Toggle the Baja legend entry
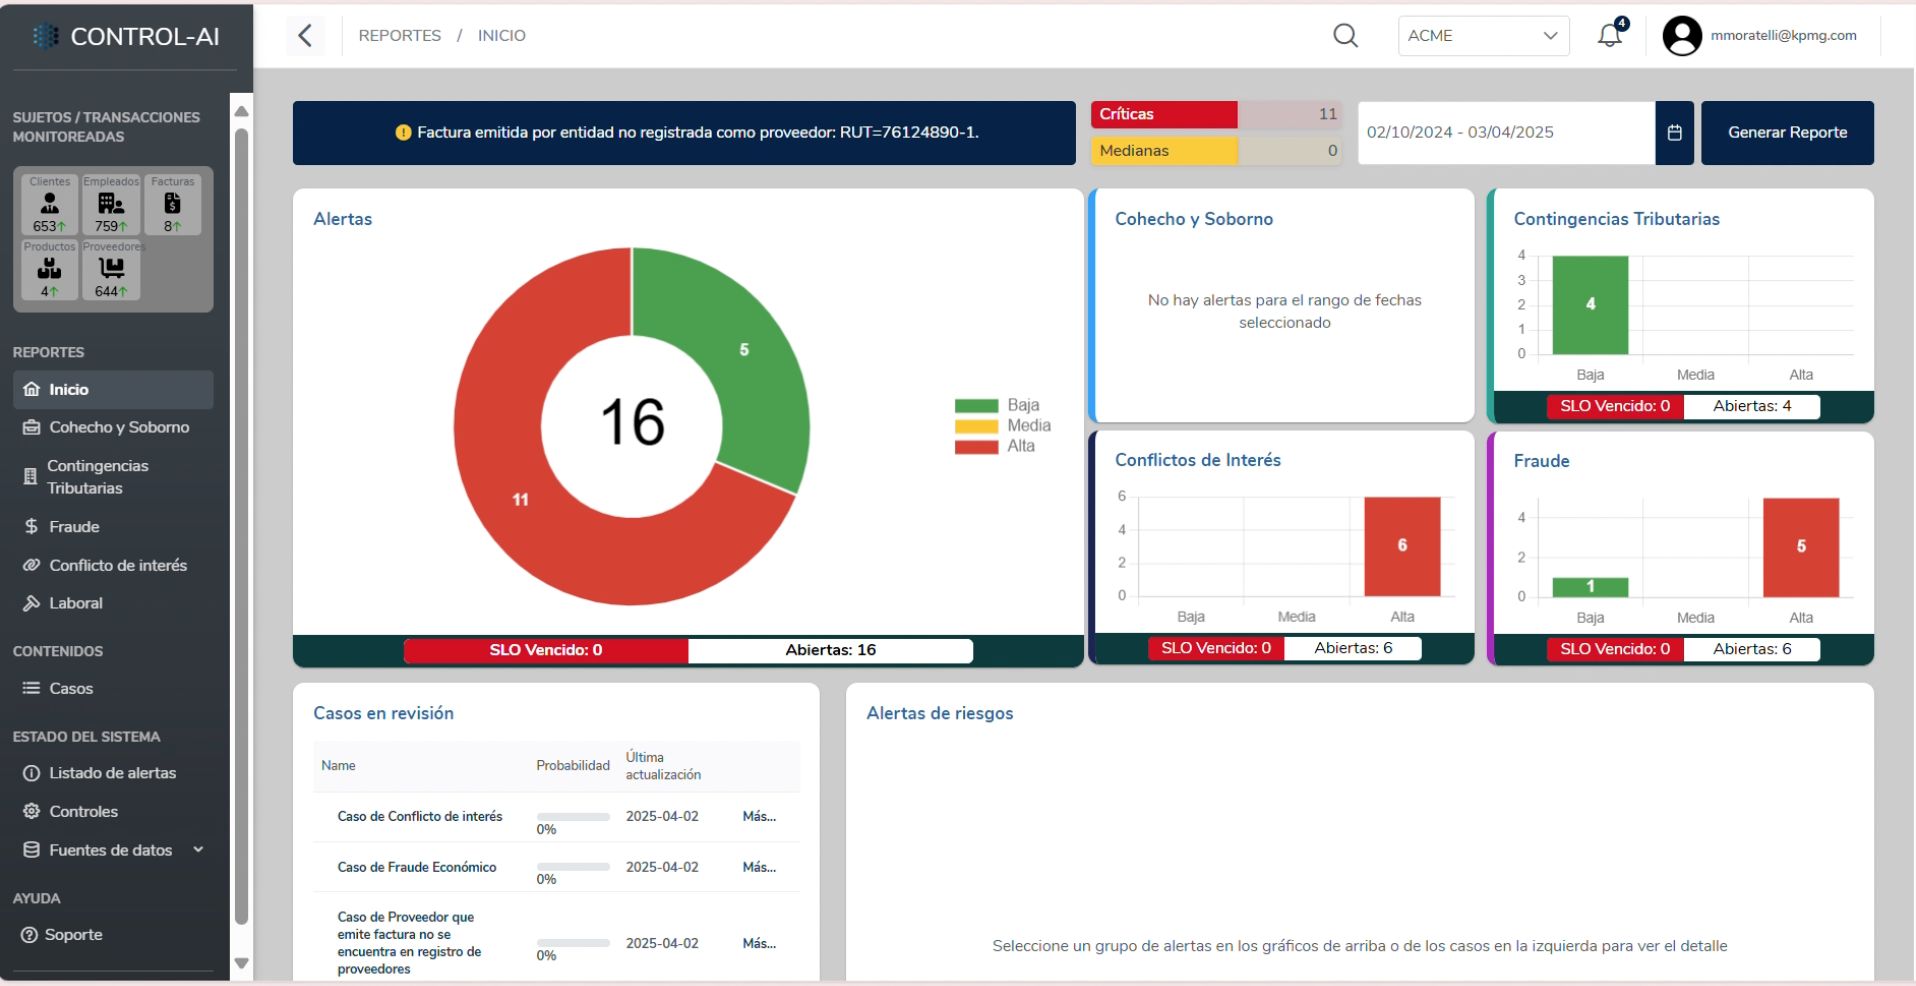The height and width of the screenshot is (986, 1916). point(997,405)
